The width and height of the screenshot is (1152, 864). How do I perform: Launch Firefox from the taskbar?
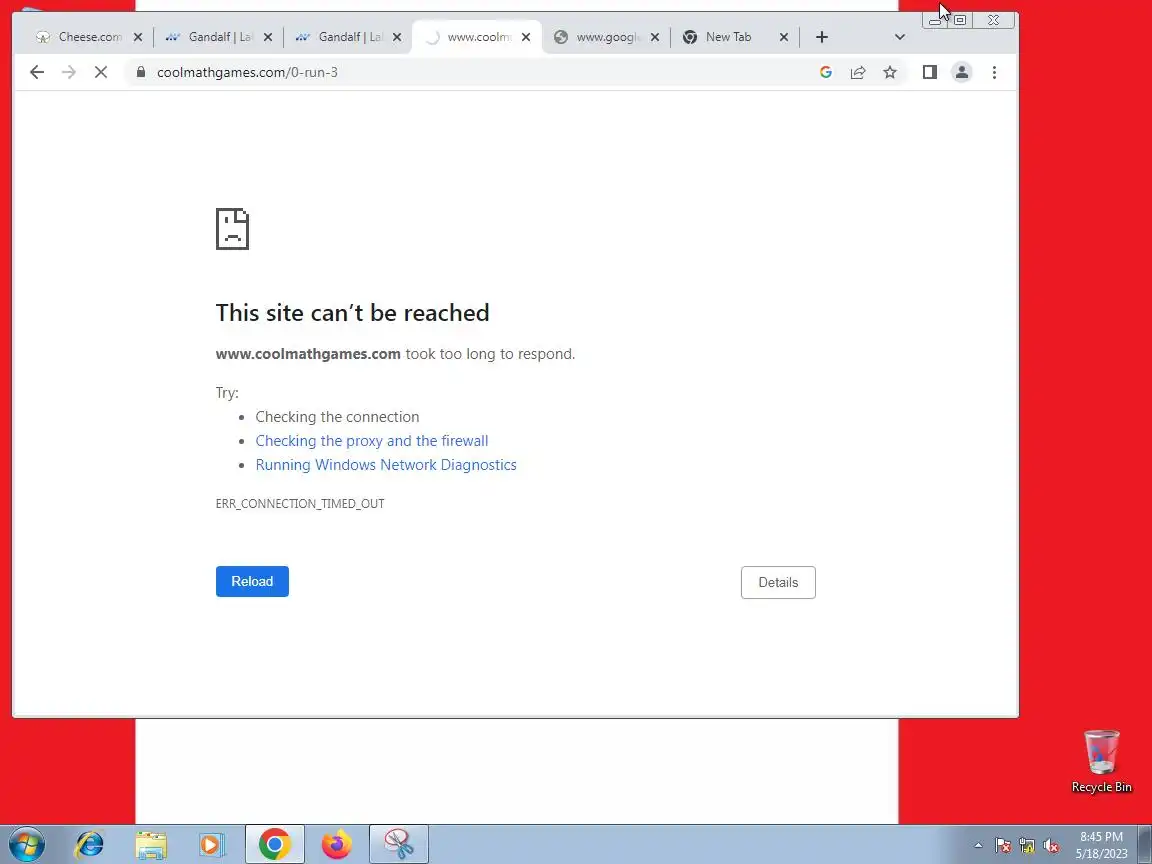point(336,844)
